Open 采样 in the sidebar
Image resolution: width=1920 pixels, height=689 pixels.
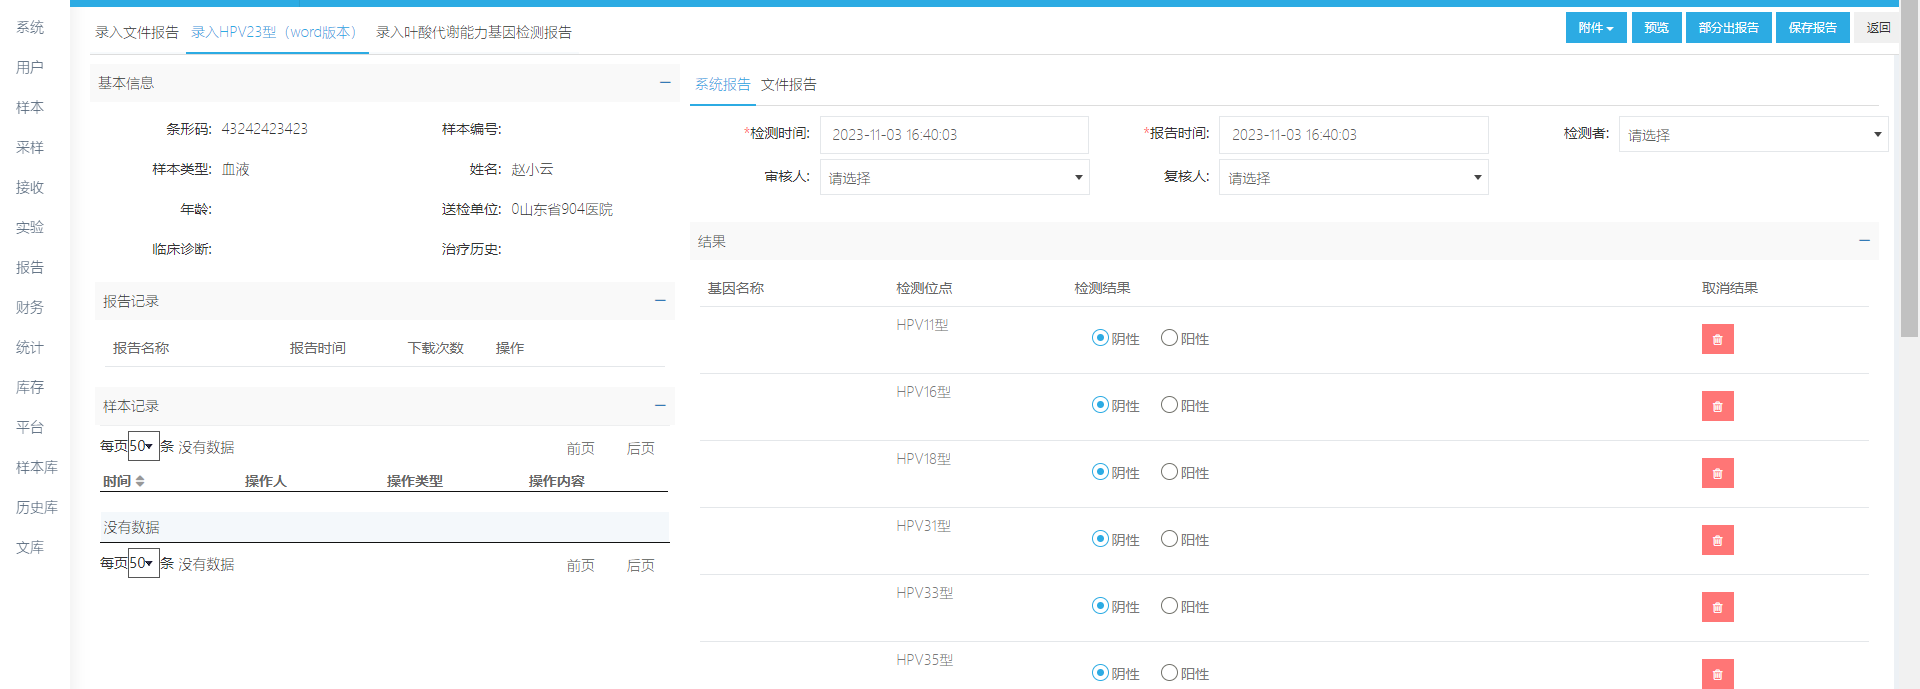(x=30, y=147)
